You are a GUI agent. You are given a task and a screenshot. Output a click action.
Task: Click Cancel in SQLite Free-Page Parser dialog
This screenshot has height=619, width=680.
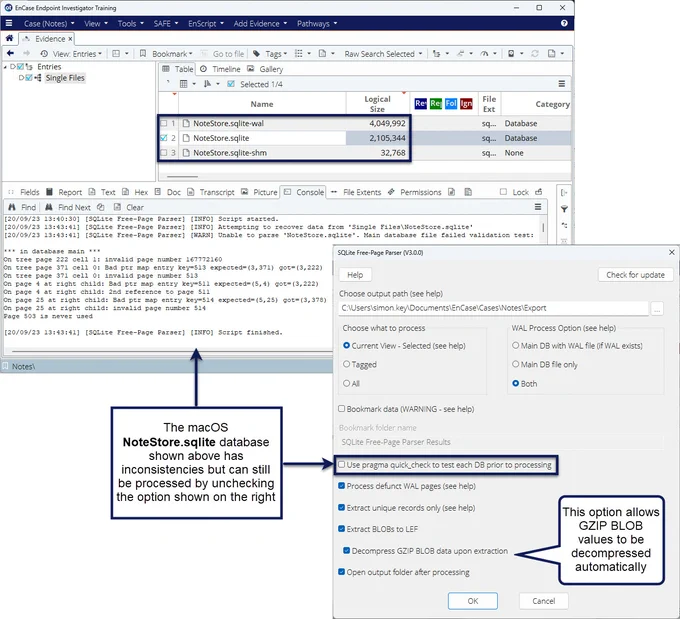pyautogui.click(x=543, y=601)
